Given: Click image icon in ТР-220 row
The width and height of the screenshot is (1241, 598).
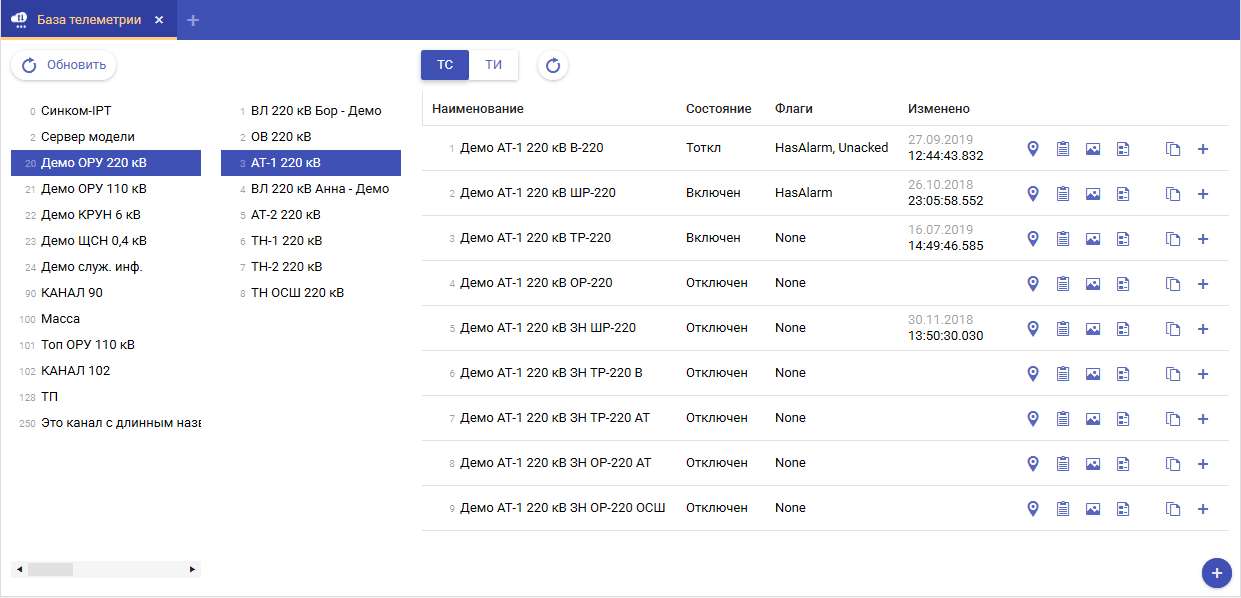Looking at the screenshot, I should (x=1093, y=239).
